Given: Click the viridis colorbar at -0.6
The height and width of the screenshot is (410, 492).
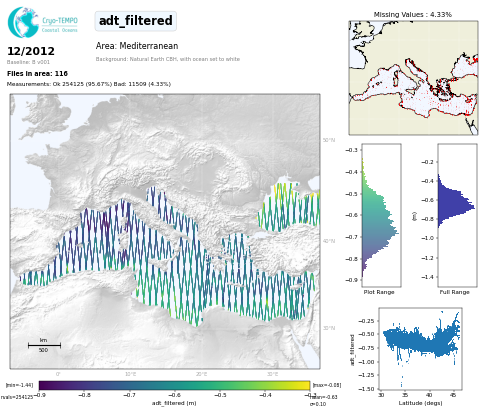Looking at the screenshot, I should click(x=175, y=385).
